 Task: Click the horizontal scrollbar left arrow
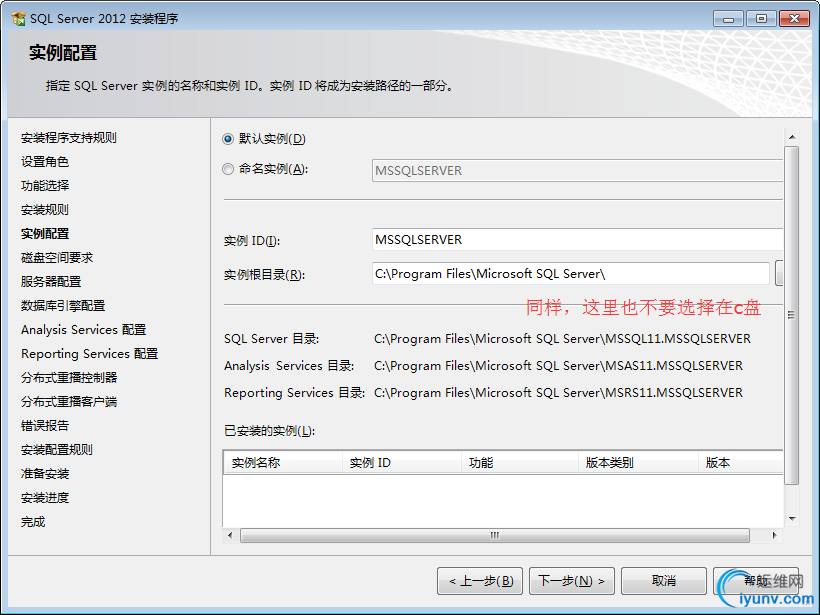[230, 536]
